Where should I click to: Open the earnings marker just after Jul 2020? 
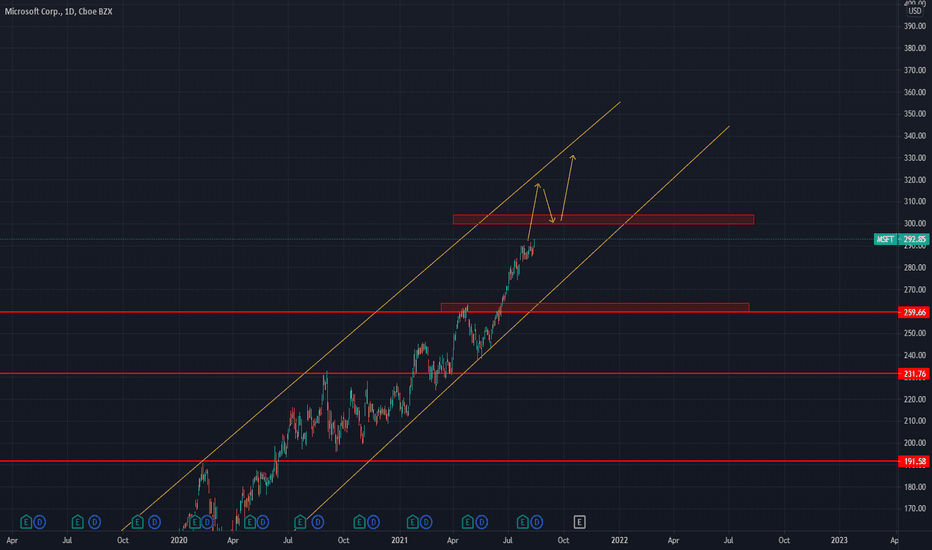300,522
